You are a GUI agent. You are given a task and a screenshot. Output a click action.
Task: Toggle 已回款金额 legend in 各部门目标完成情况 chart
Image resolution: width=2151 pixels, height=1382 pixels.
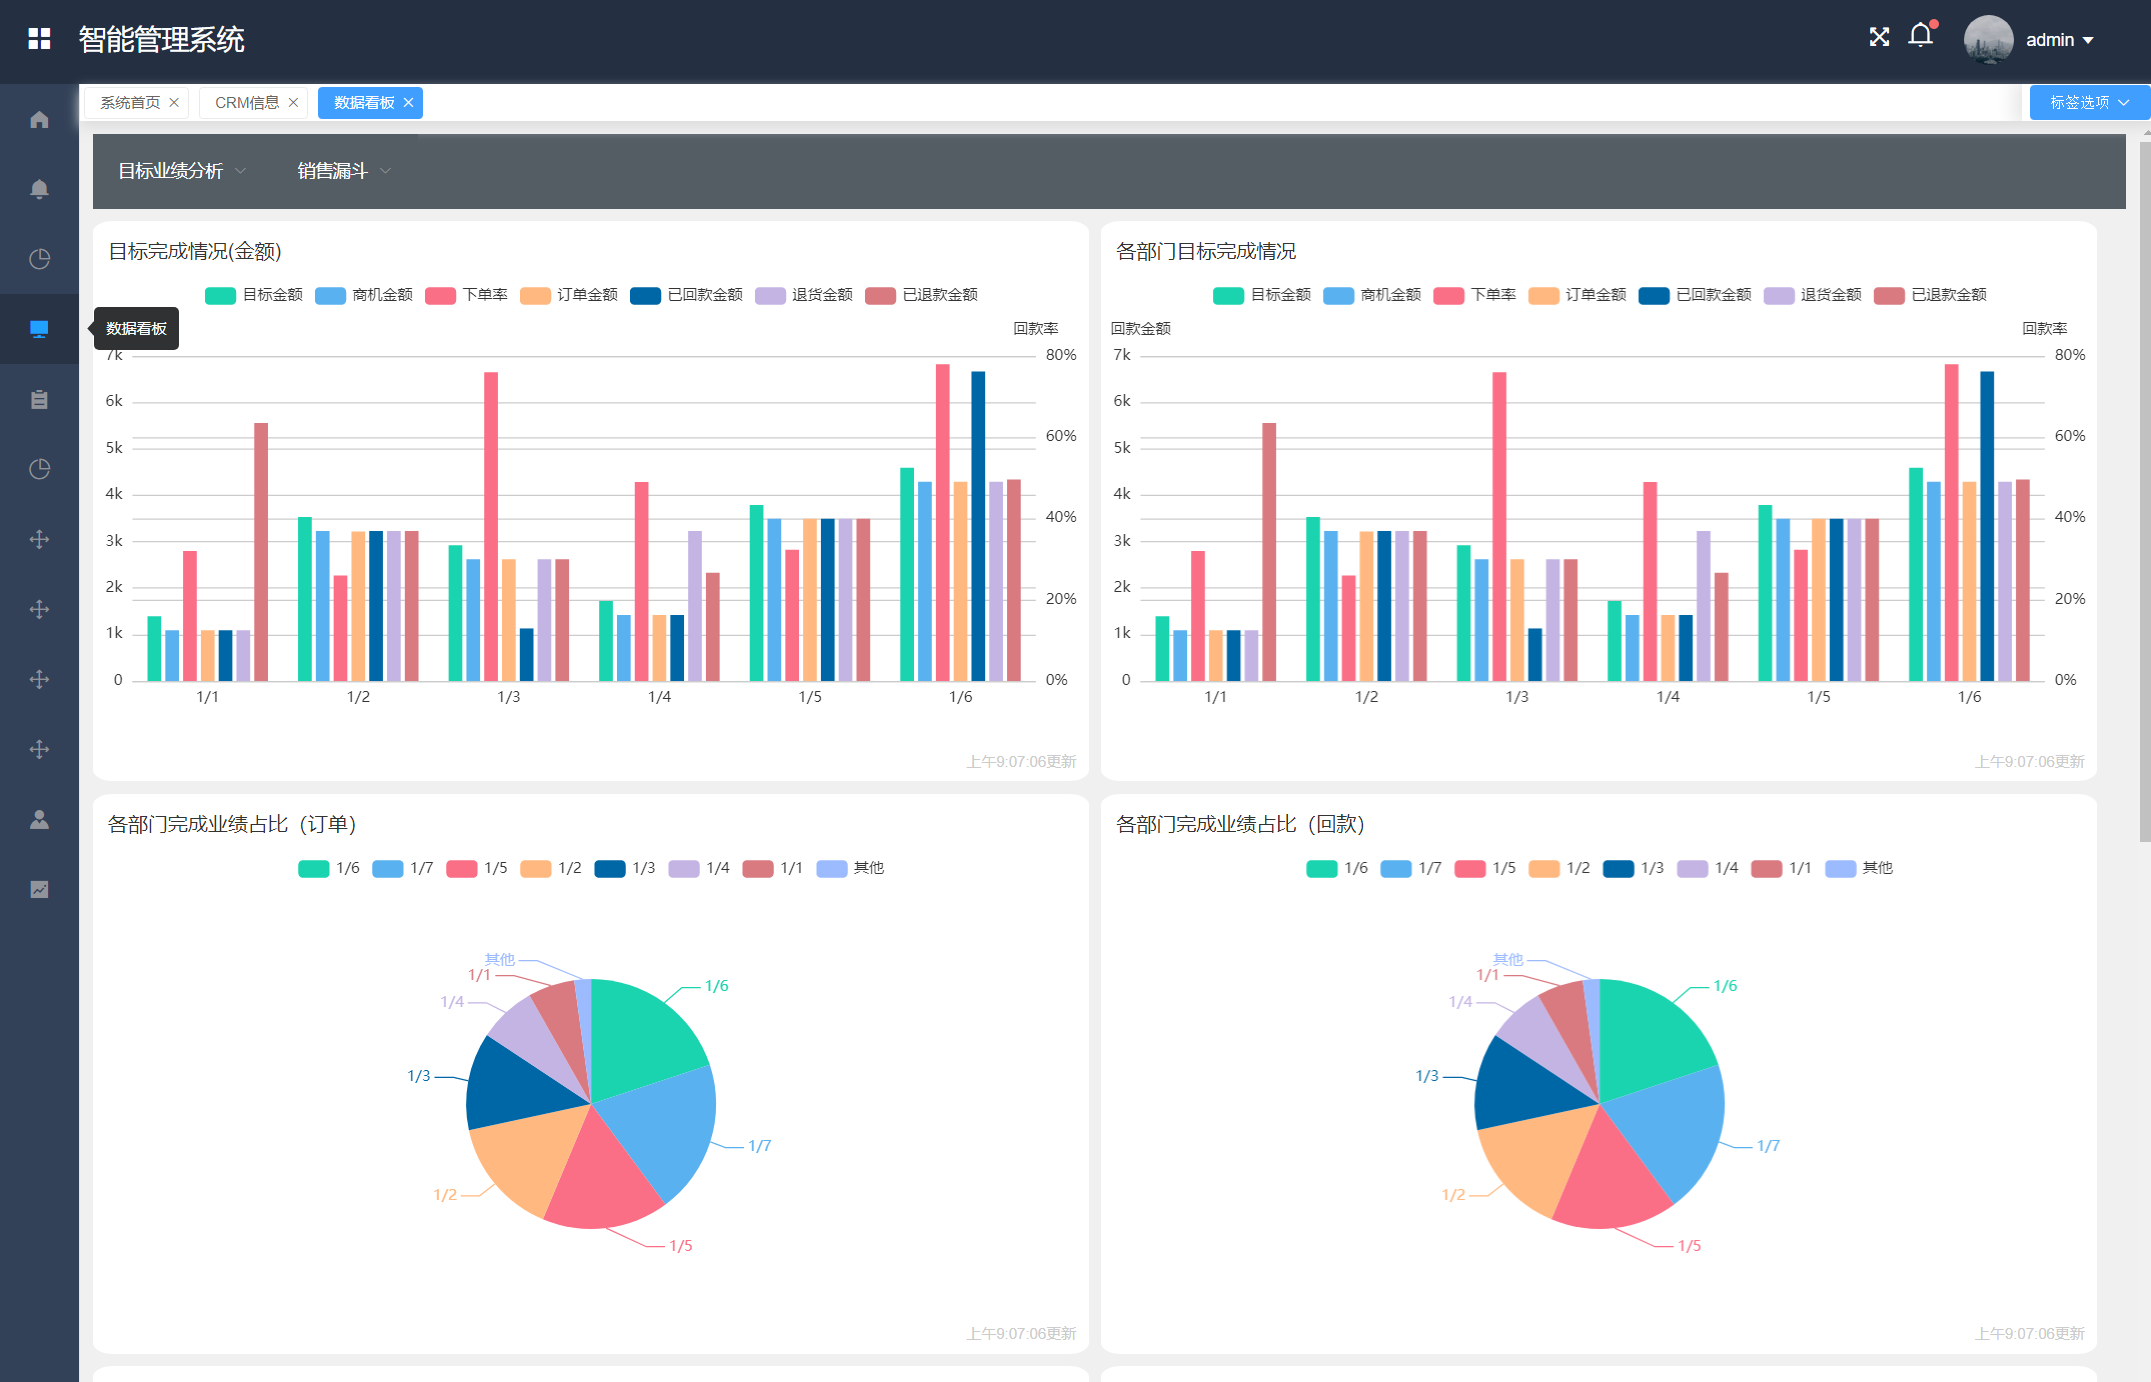click(x=1696, y=295)
